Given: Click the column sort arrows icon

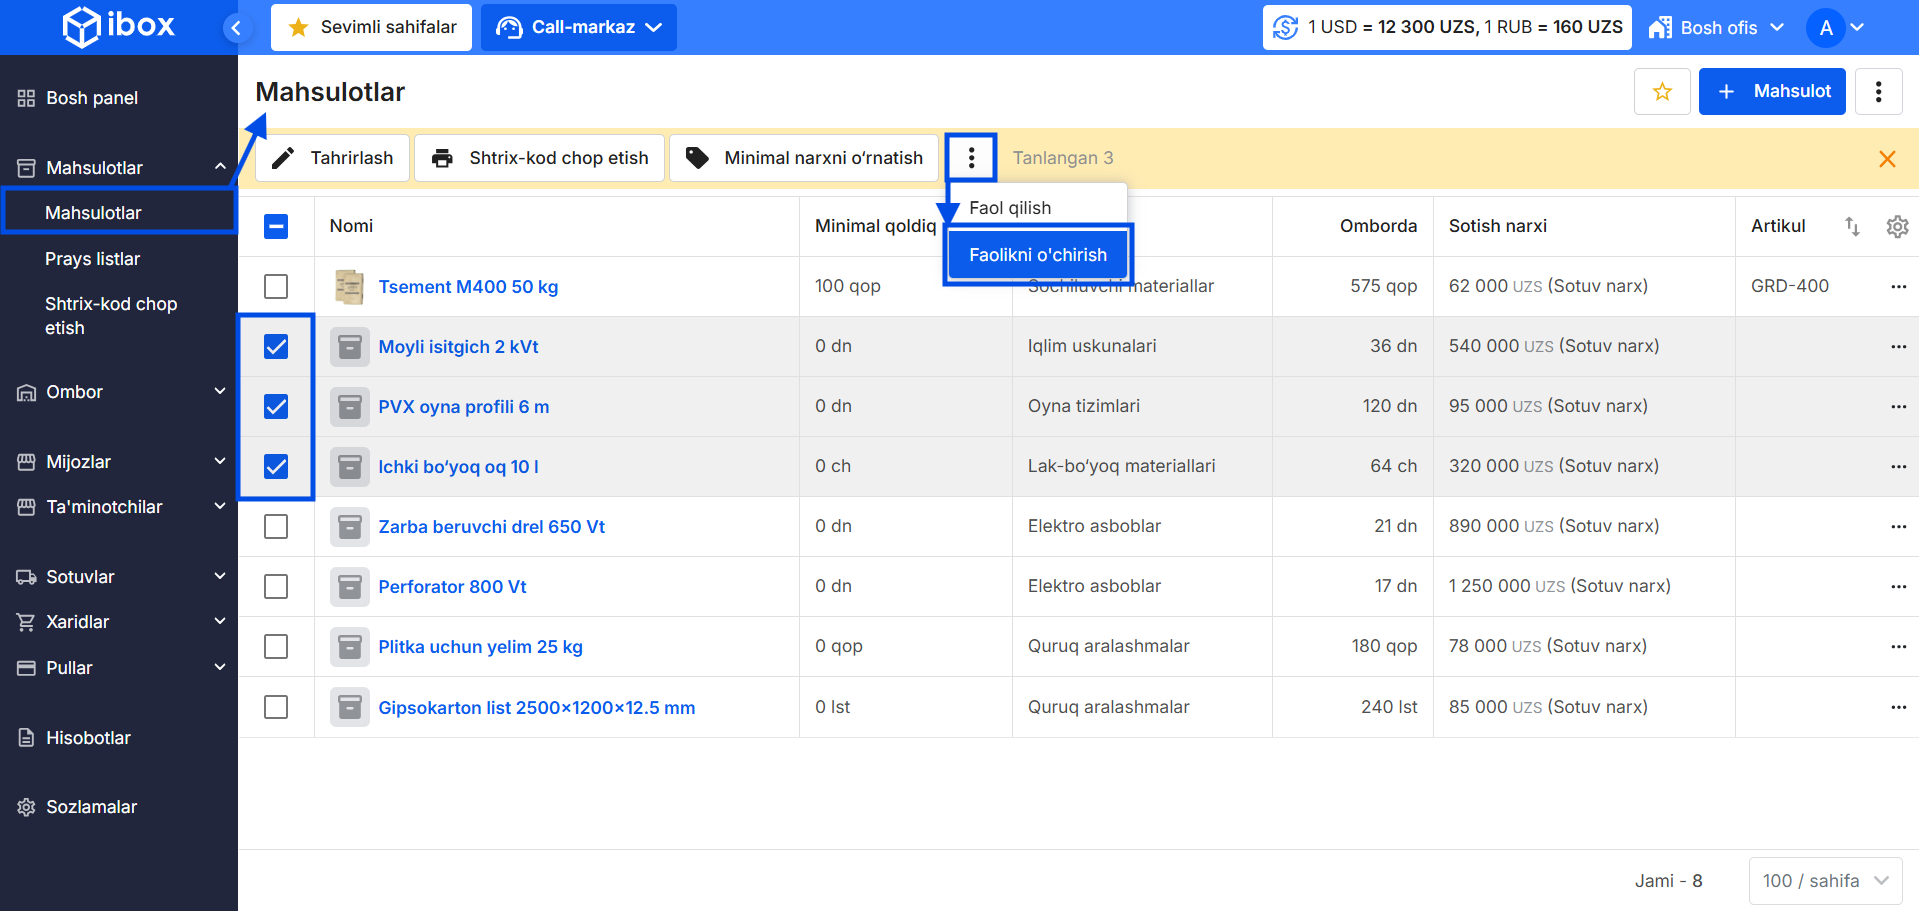Looking at the screenshot, I should click(1852, 227).
